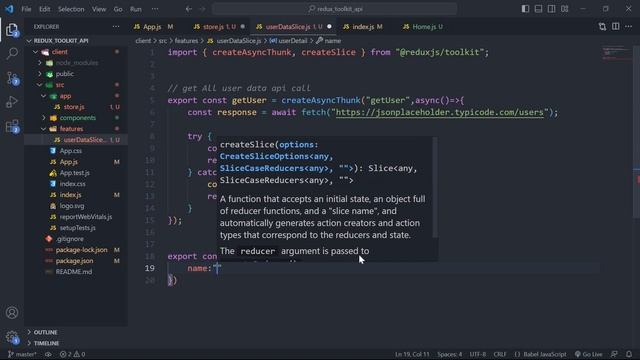Click the features breadcrumb segment
The height and width of the screenshot is (360, 640).
[x=186, y=41]
